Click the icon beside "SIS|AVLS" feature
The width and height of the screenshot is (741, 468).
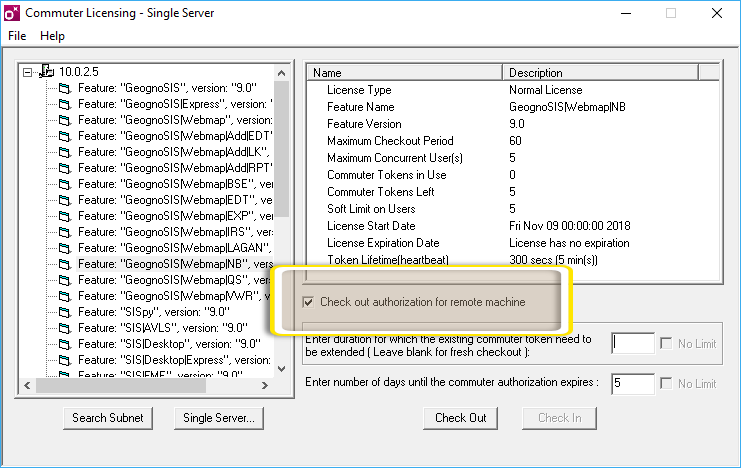(x=65, y=329)
